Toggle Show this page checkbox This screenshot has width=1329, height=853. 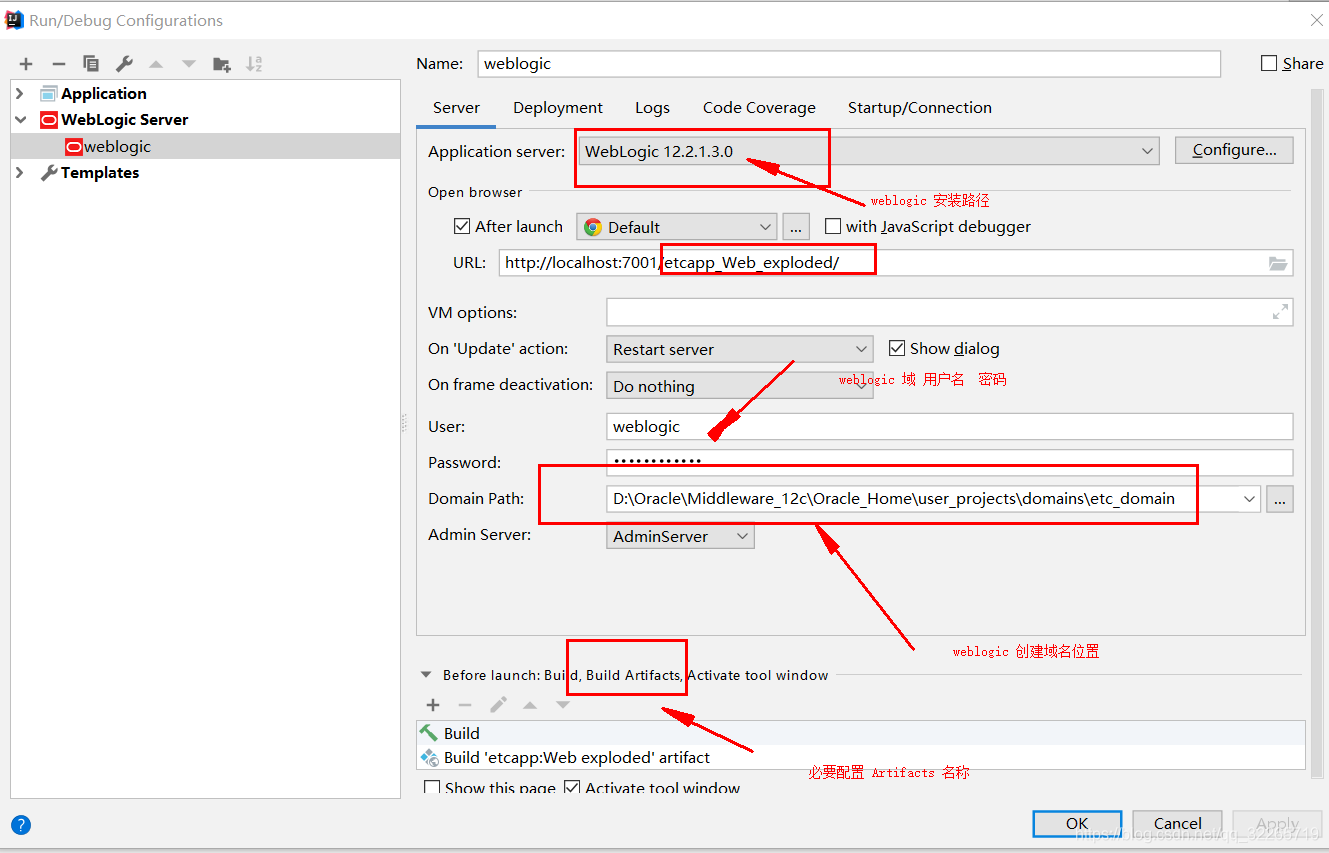432,788
